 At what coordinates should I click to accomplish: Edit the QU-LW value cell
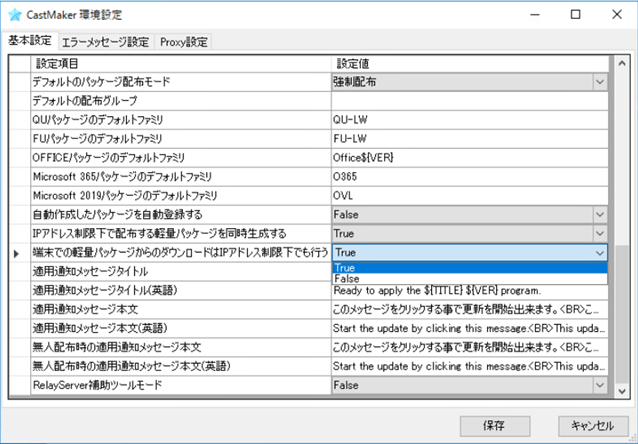click(x=470, y=120)
